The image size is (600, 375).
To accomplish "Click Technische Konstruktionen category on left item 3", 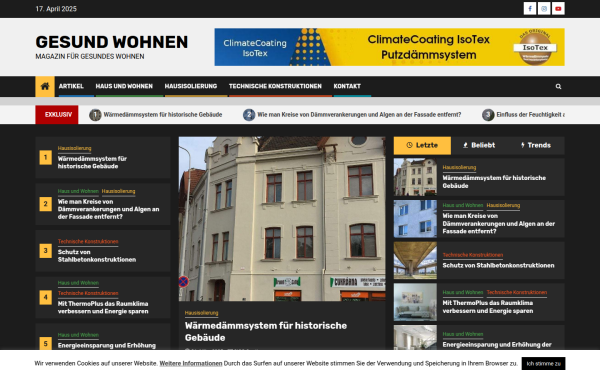I will coord(88,241).
